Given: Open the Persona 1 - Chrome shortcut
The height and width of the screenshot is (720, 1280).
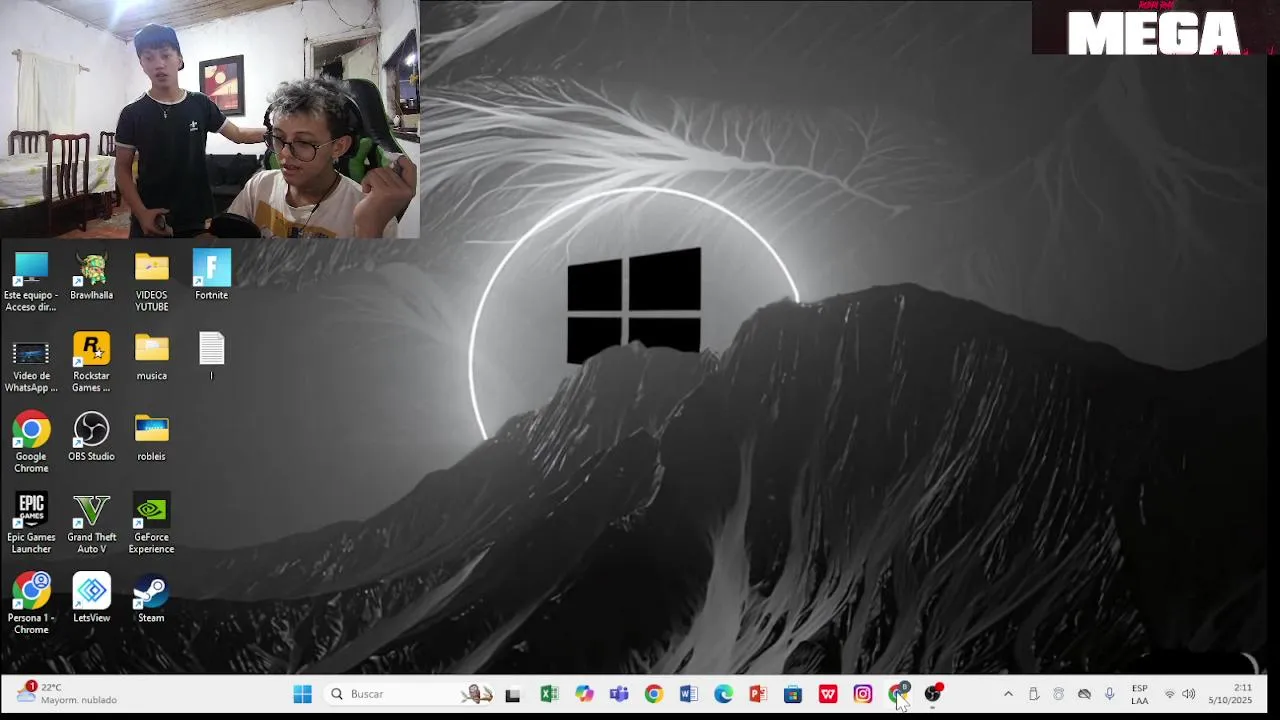Looking at the screenshot, I should pyautogui.click(x=31, y=604).
